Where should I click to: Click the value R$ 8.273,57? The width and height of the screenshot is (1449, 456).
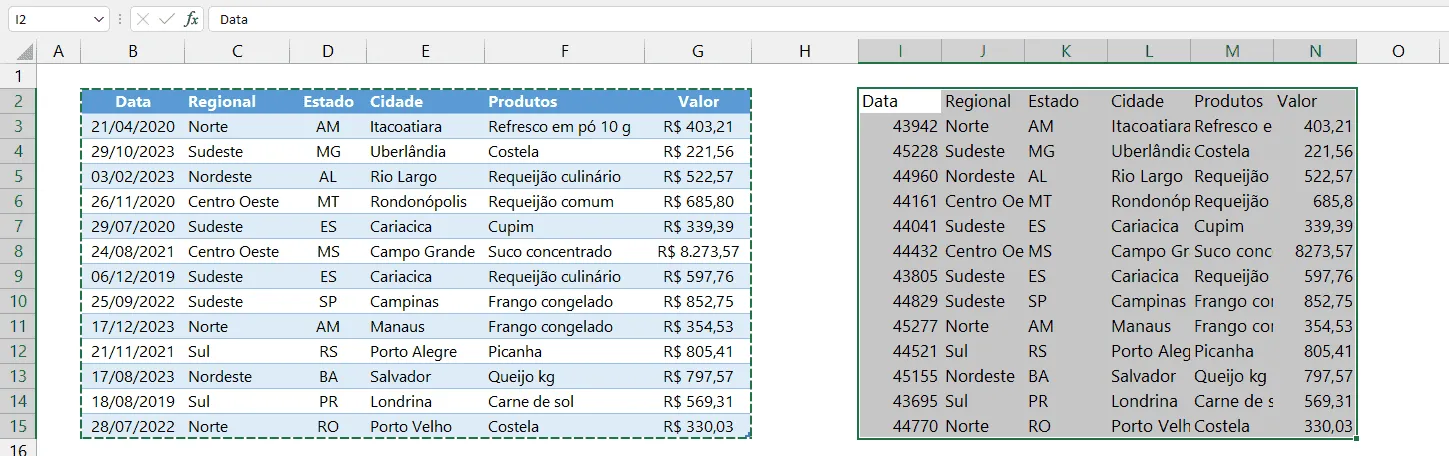pyautogui.click(x=698, y=251)
